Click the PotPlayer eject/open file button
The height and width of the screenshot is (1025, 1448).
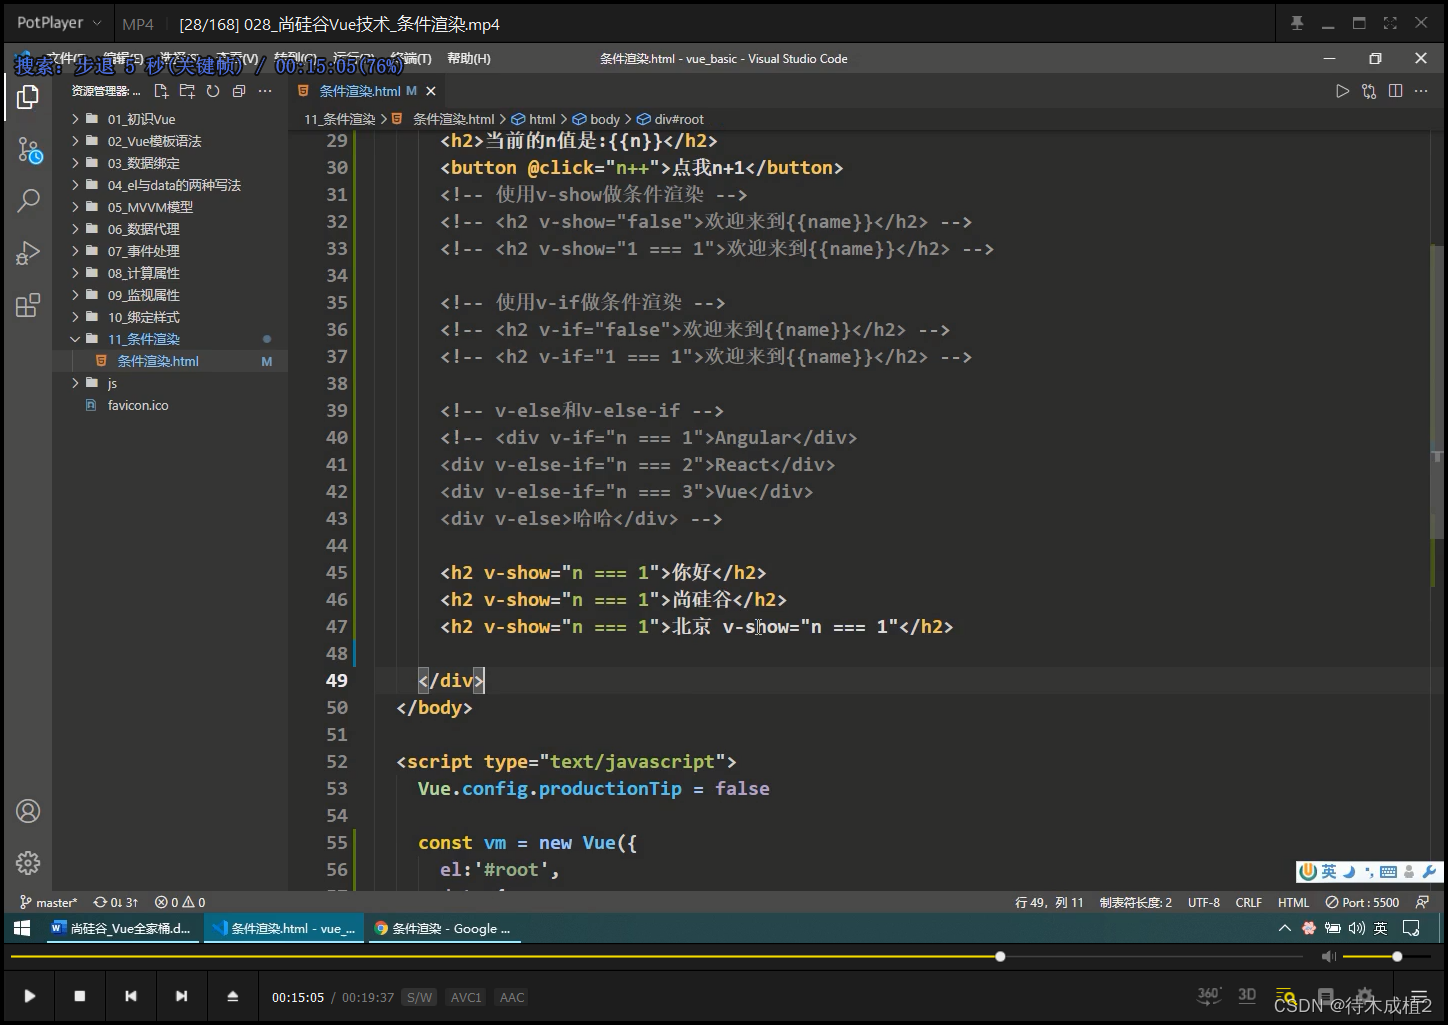point(232,996)
